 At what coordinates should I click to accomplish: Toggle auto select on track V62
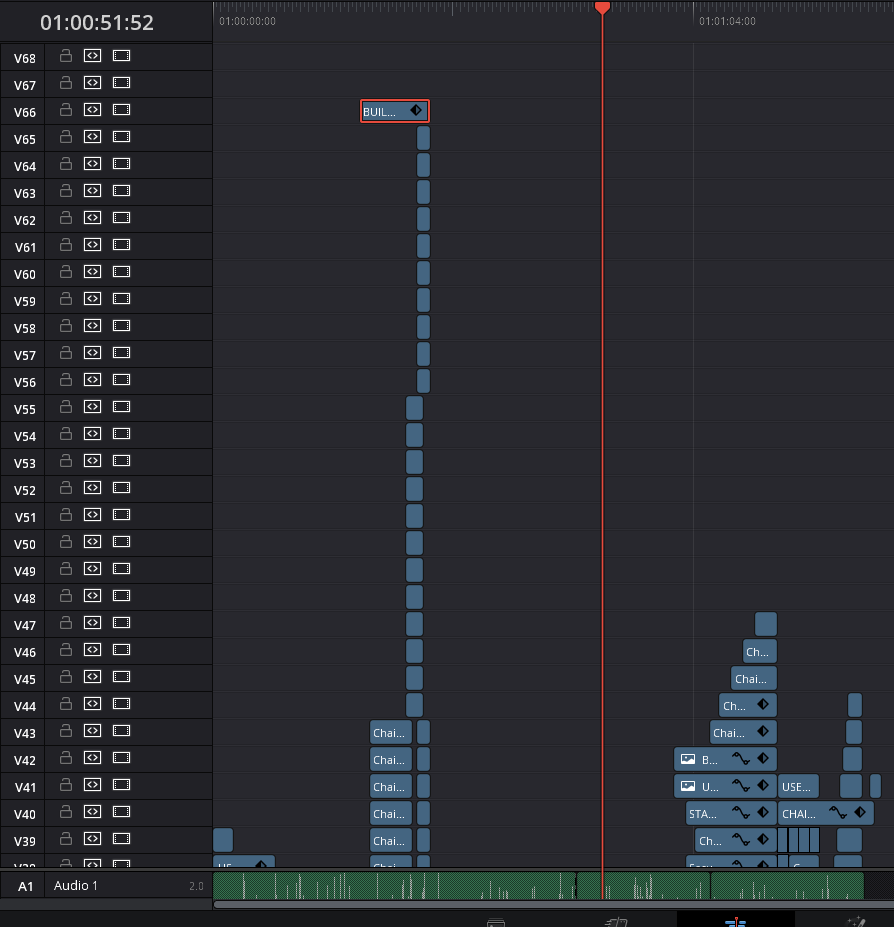[x=92, y=218]
